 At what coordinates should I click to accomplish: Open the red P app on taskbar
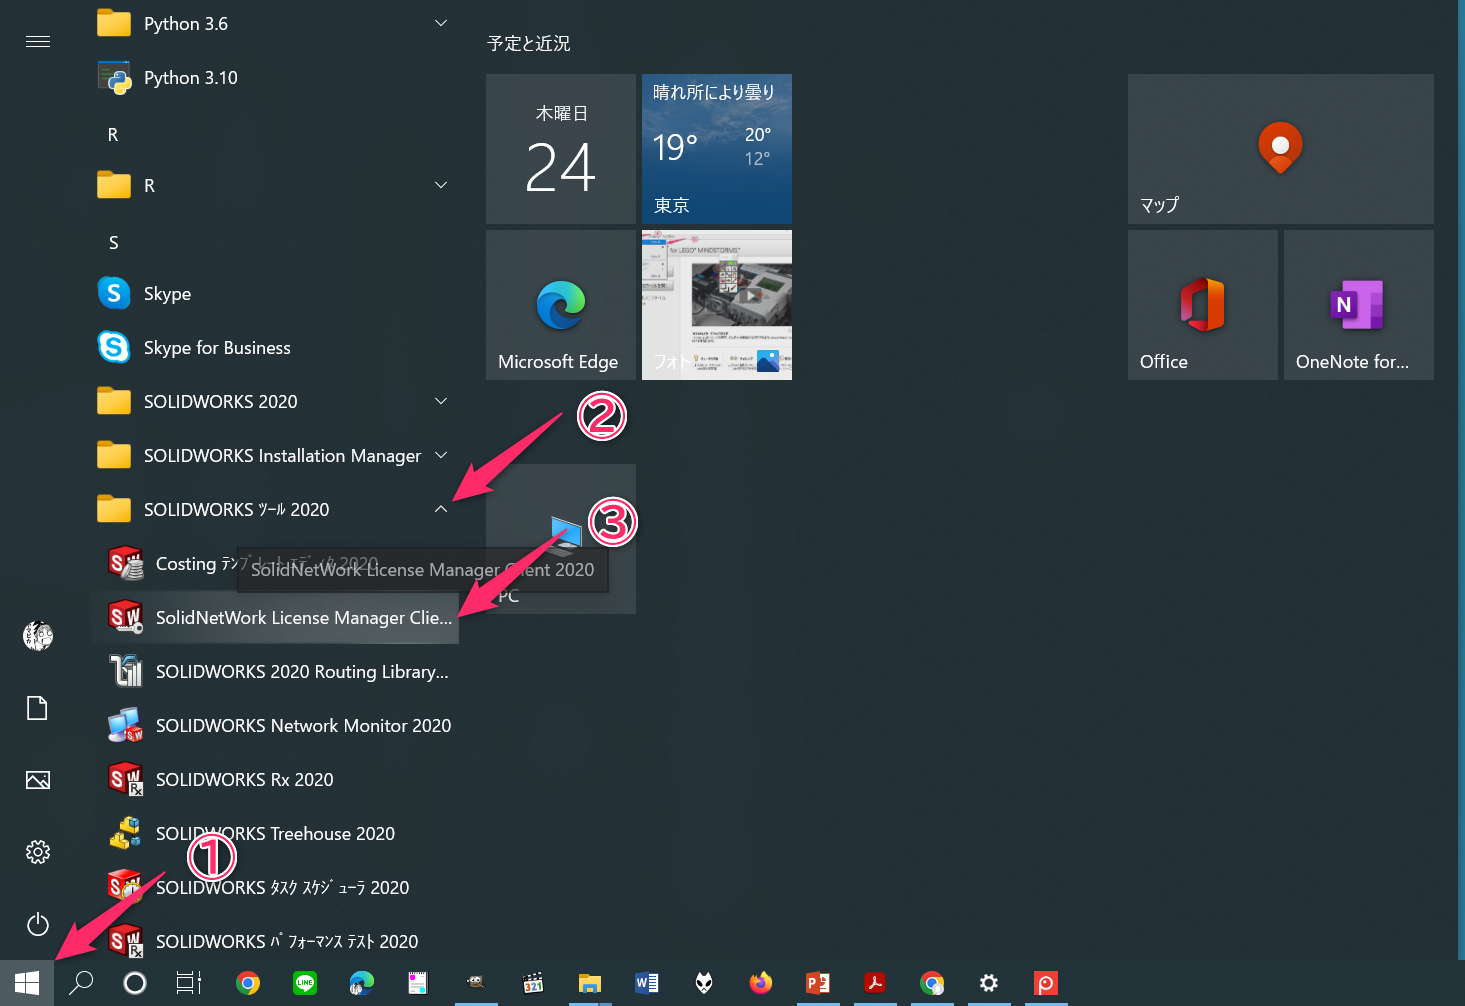pyautogui.click(x=1046, y=983)
